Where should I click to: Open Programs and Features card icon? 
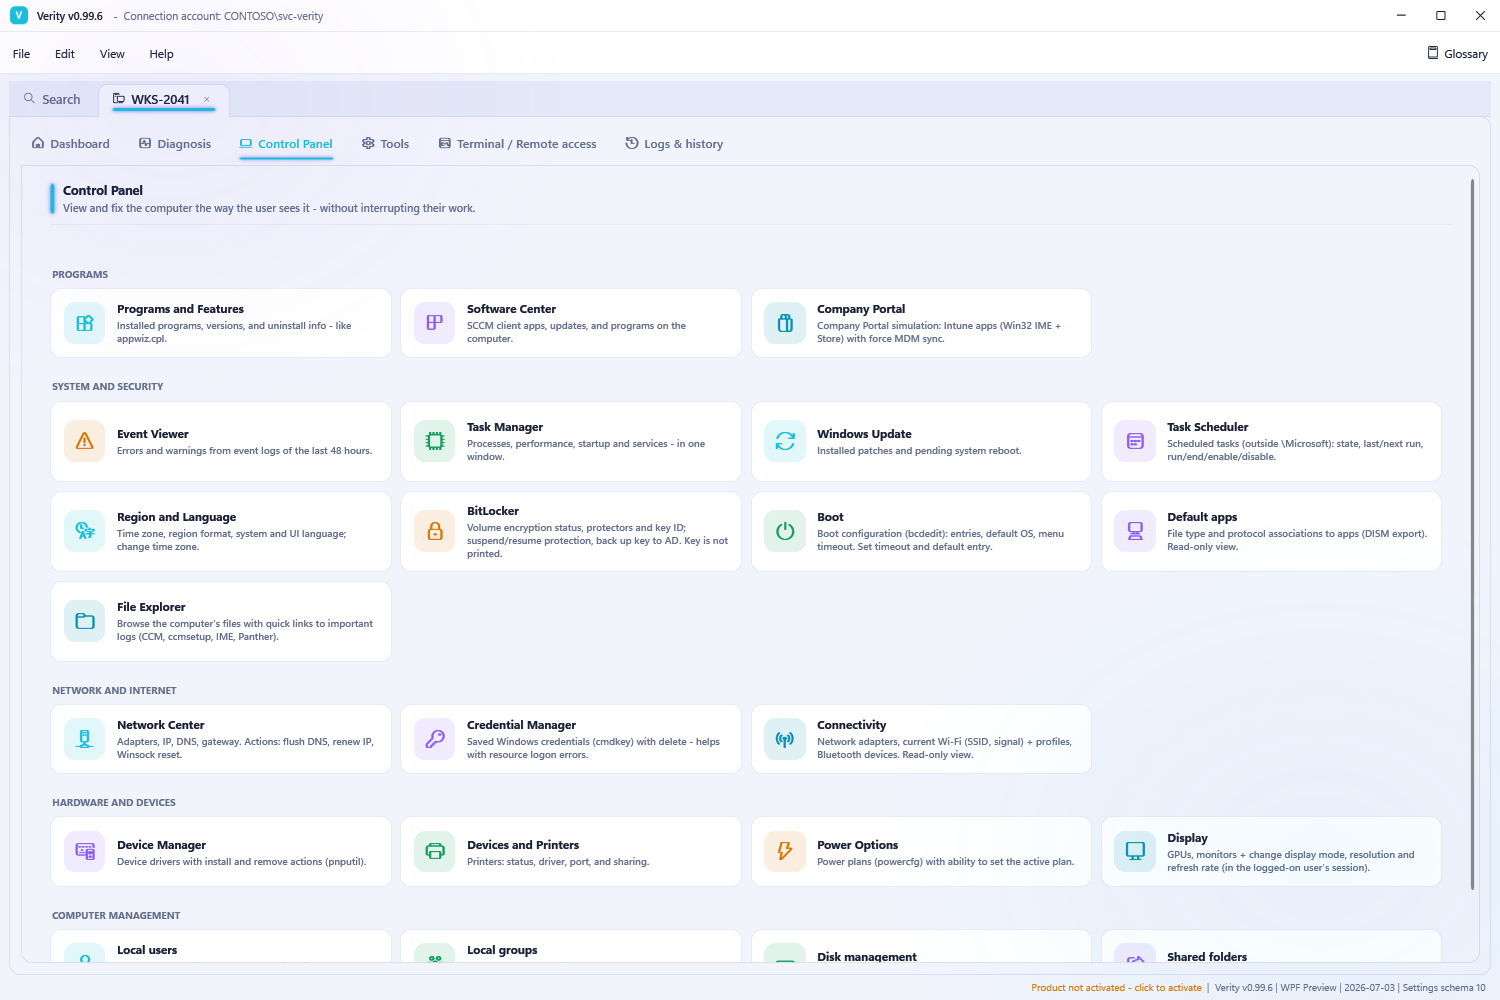pos(85,323)
